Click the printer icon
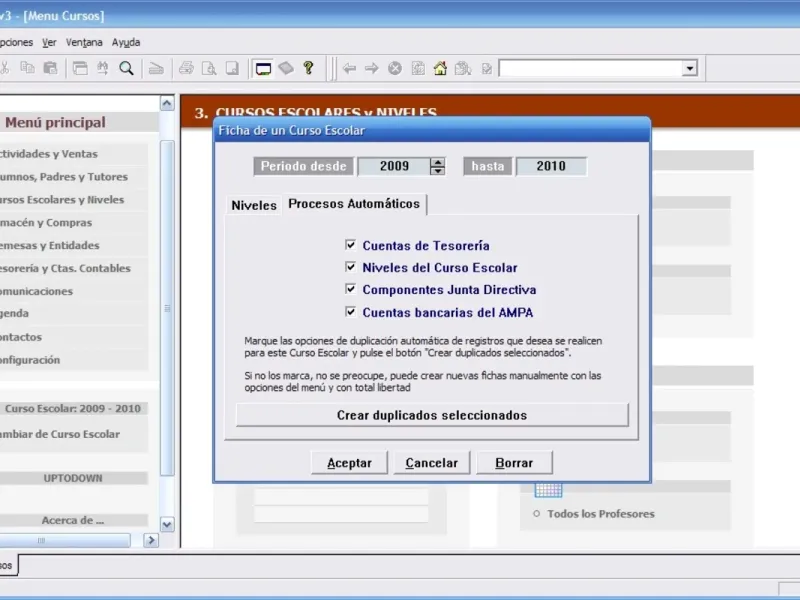Image resolution: width=800 pixels, height=600 pixels. click(x=186, y=68)
